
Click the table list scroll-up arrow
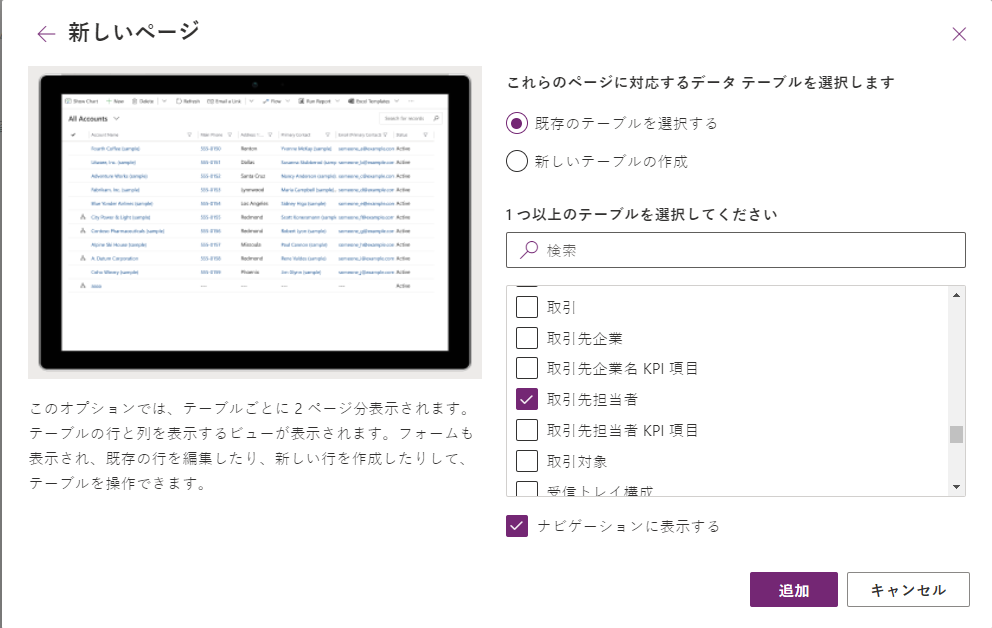point(957,295)
